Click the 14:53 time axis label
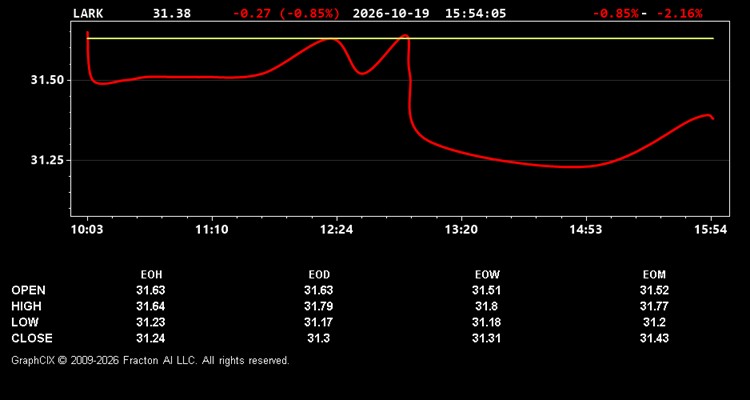The width and height of the screenshot is (750, 400). pyautogui.click(x=586, y=230)
